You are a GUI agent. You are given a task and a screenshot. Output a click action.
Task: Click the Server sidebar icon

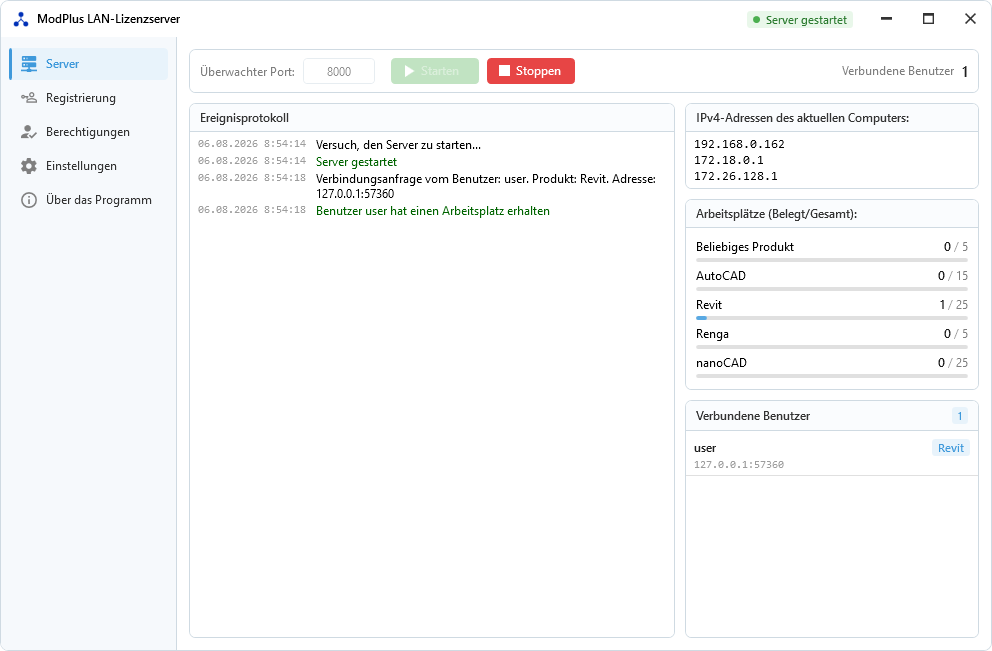[28, 64]
